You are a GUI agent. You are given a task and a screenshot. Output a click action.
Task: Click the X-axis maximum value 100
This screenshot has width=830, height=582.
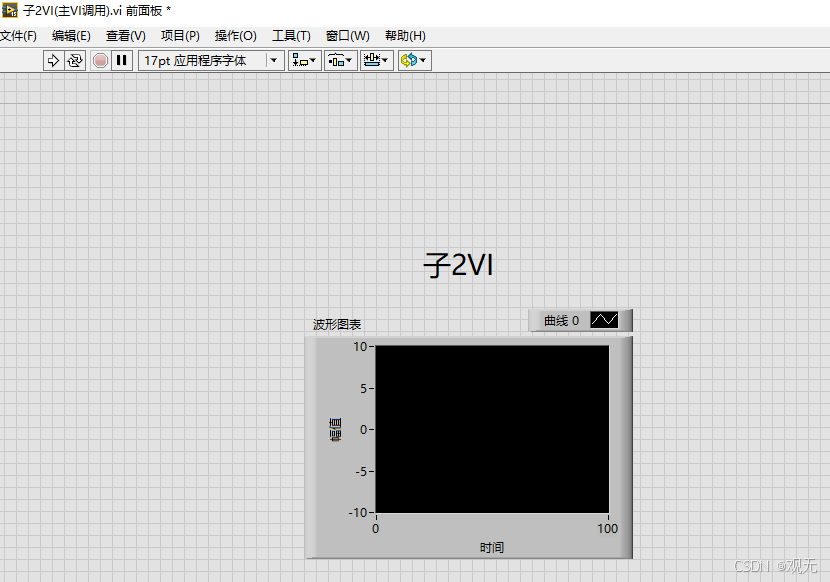click(x=607, y=528)
